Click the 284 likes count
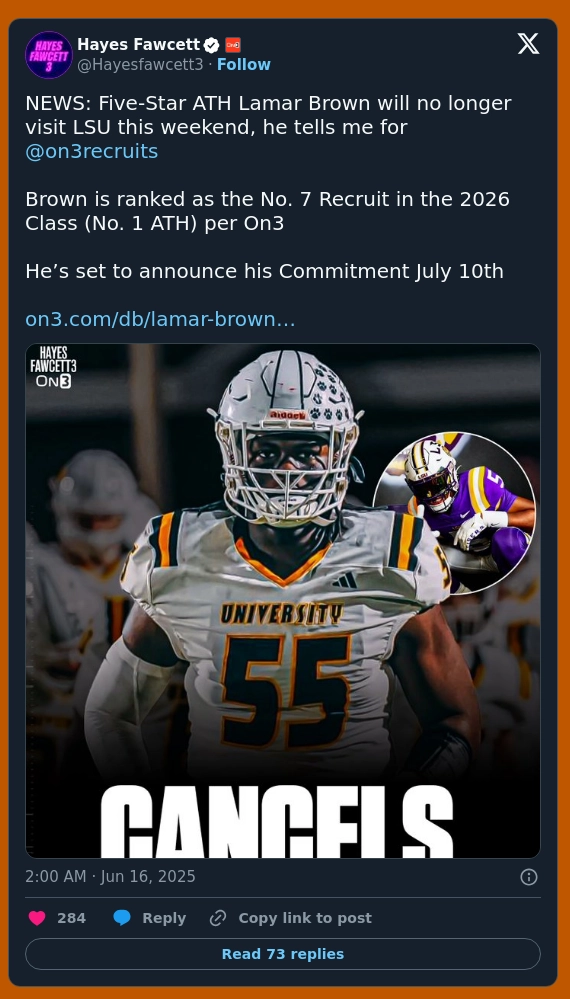Image resolution: width=570 pixels, height=999 pixels. point(71,918)
